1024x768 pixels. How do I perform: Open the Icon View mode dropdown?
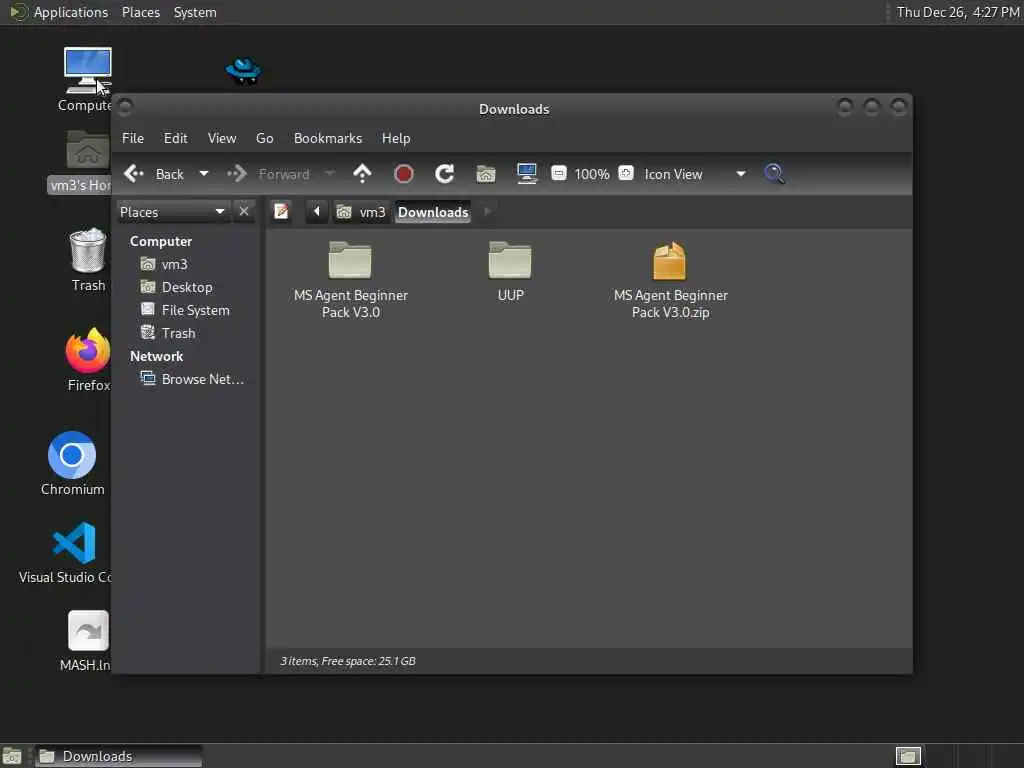695,174
